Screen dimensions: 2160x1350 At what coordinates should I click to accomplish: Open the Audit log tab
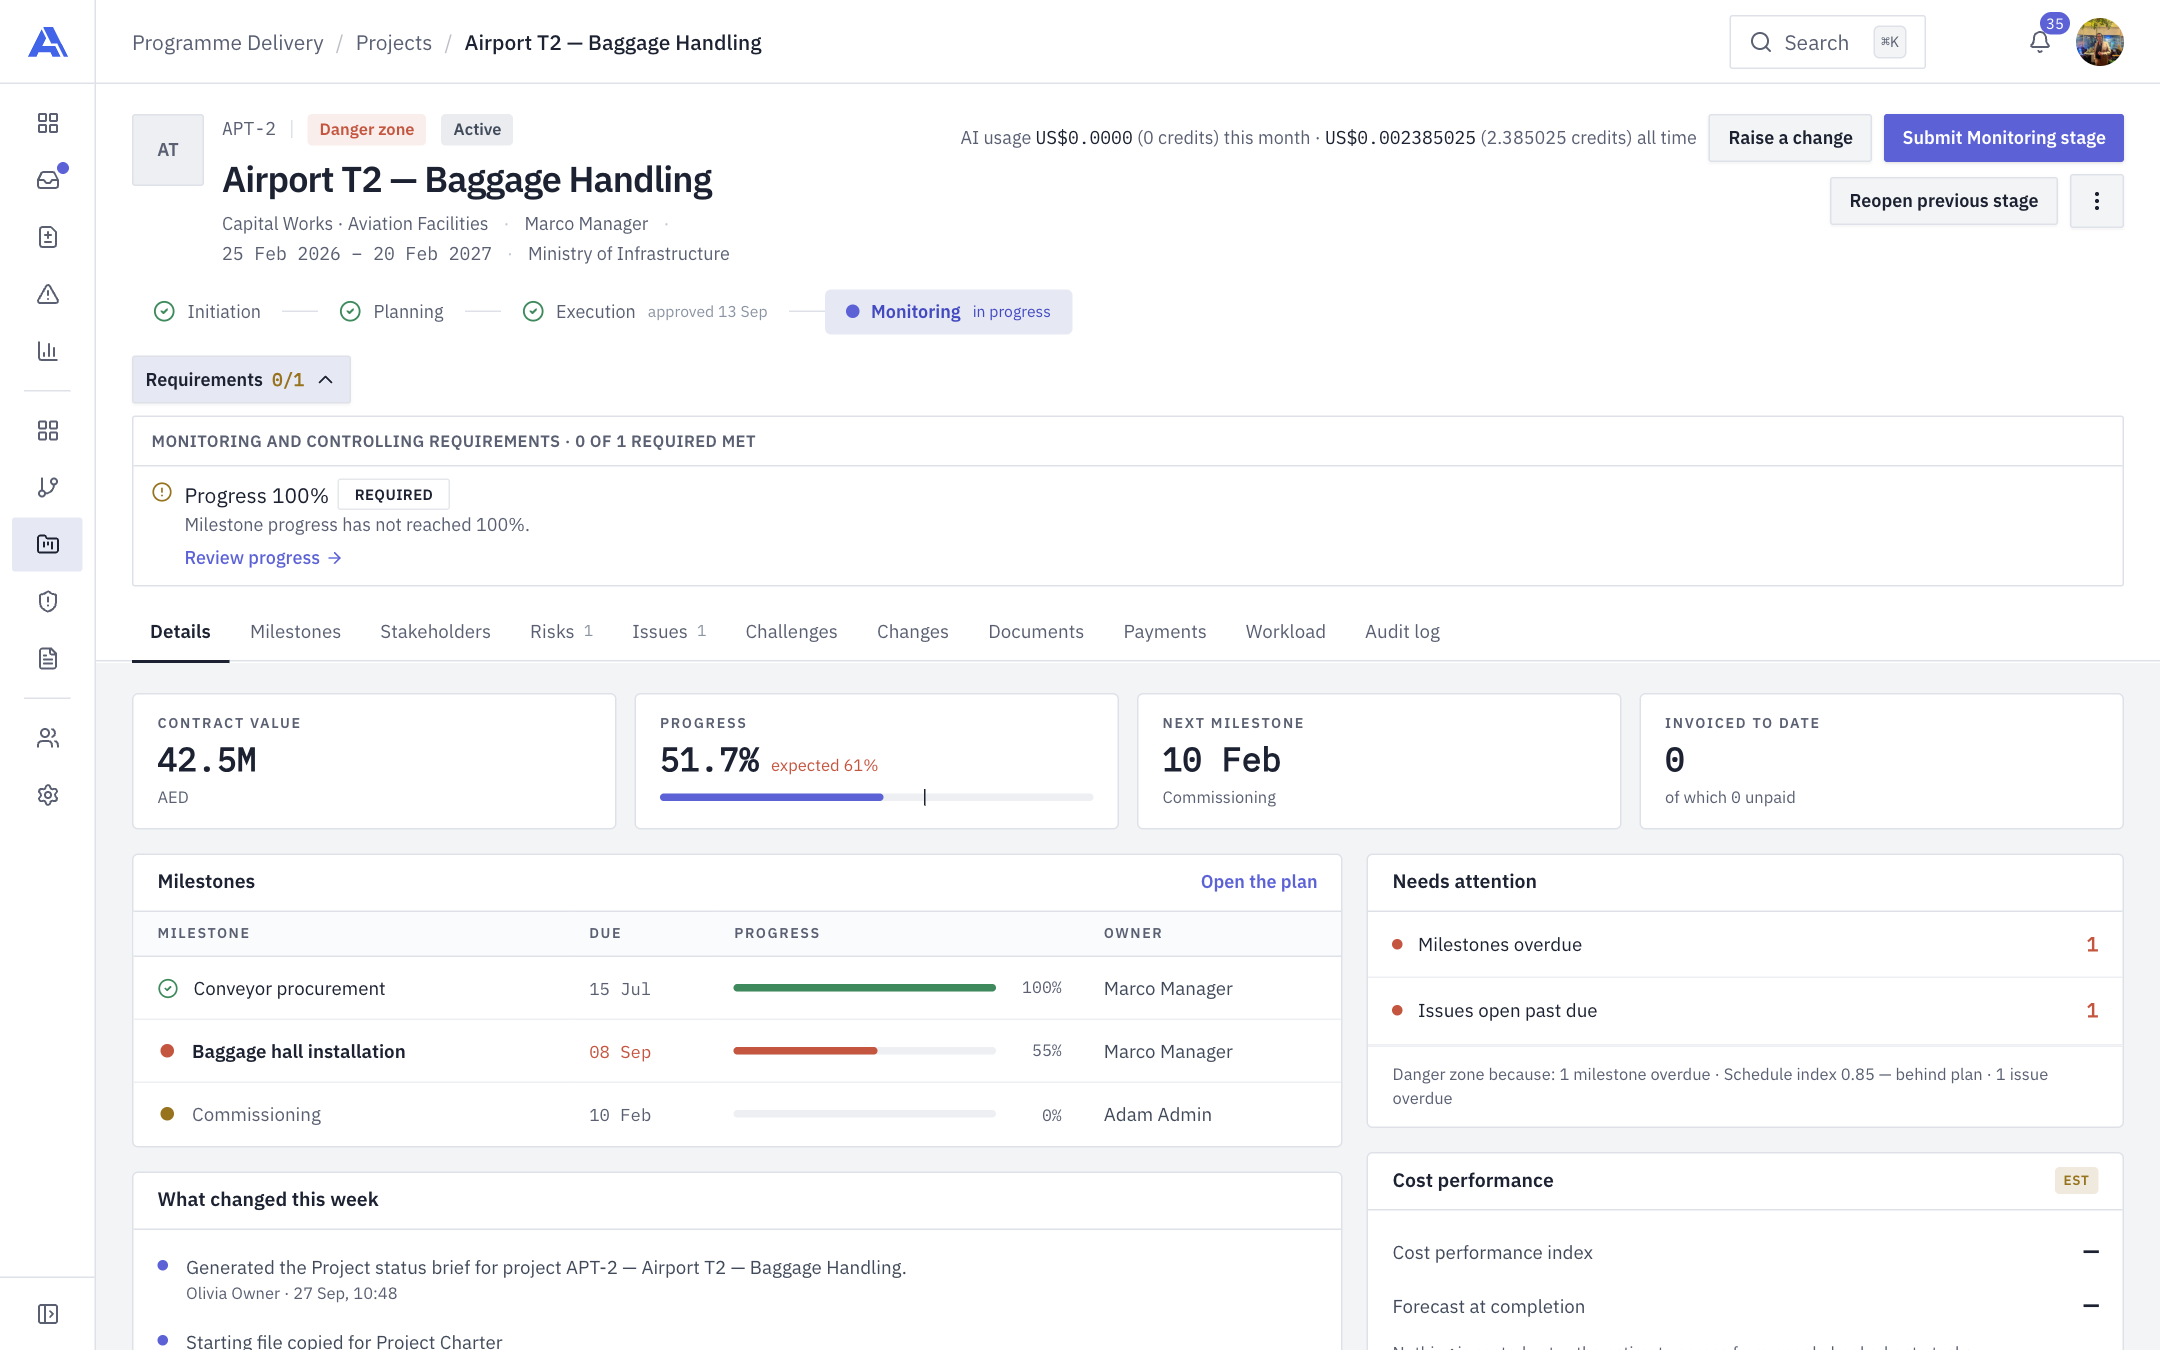click(1402, 632)
